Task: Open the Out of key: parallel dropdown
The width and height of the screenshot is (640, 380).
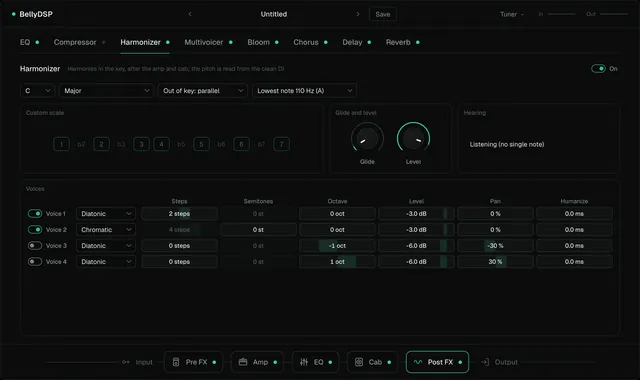Action: pos(203,91)
